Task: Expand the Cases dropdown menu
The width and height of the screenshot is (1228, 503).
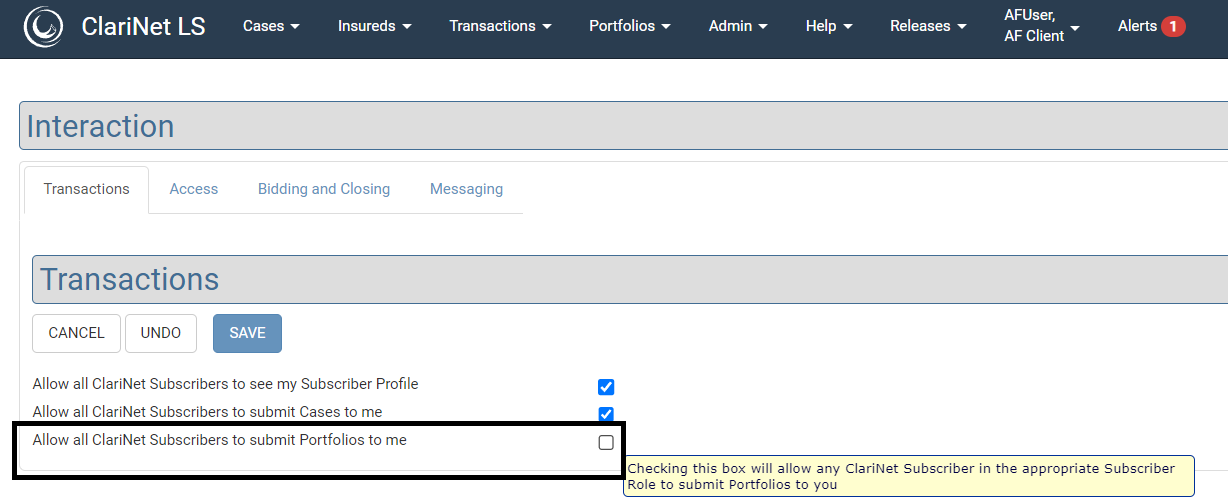Action: pyautogui.click(x=271, y=26)
